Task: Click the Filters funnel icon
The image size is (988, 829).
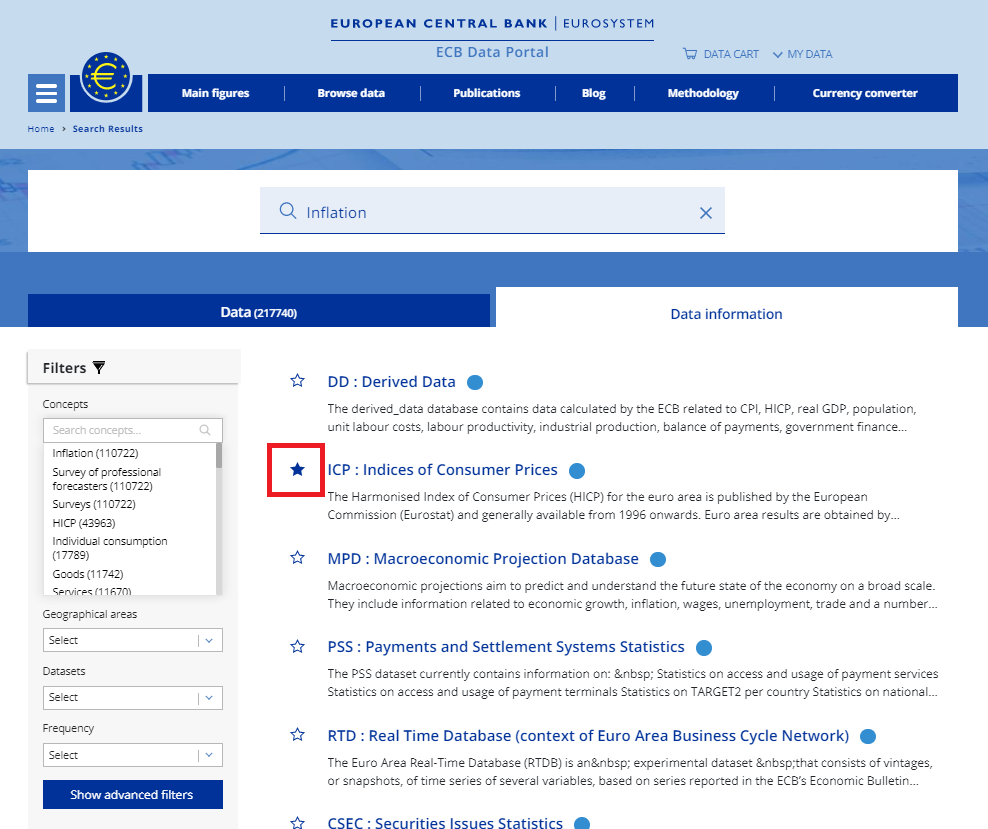Action: [x=98, y=368]
